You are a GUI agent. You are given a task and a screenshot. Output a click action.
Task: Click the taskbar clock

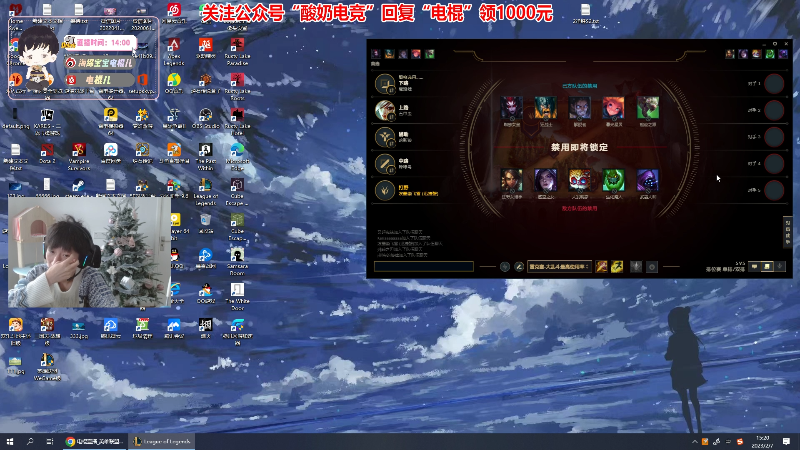[763, 441]
